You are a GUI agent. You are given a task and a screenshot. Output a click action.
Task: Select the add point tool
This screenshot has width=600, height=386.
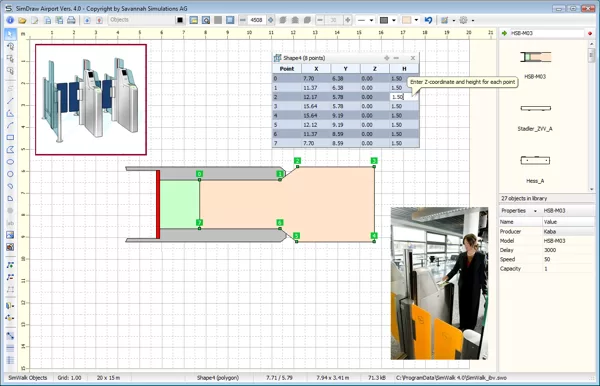[10, 265]
